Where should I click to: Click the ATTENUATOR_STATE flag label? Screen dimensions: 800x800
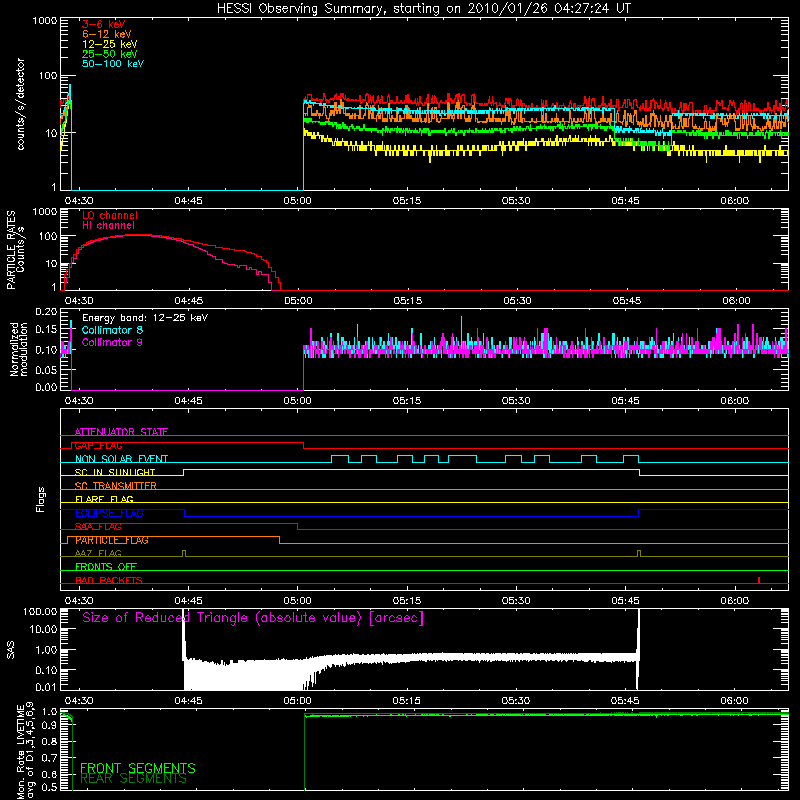[x=121, y=432]
